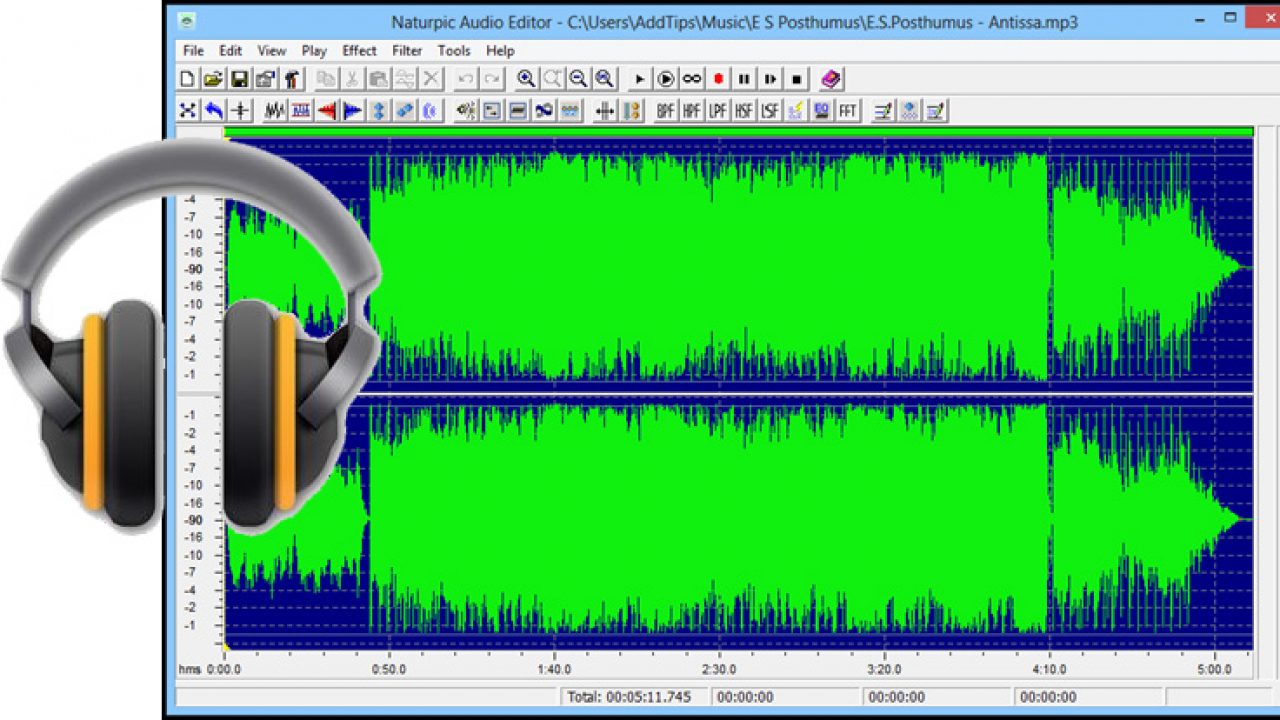Click the blue curved undo-arrow effect icon

pos(213,111)
